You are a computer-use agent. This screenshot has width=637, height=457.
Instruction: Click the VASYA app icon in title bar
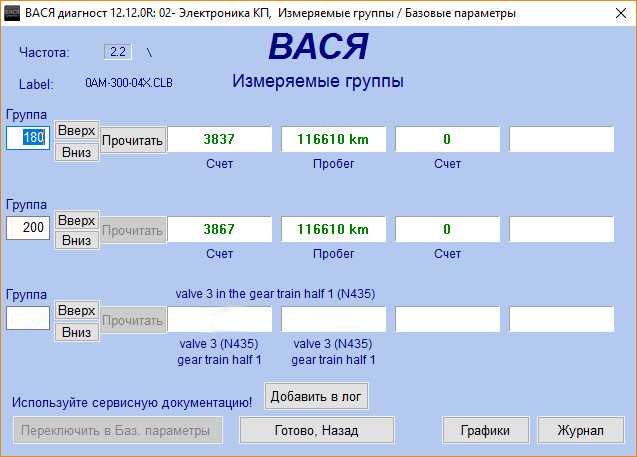(x=12, y=13)
